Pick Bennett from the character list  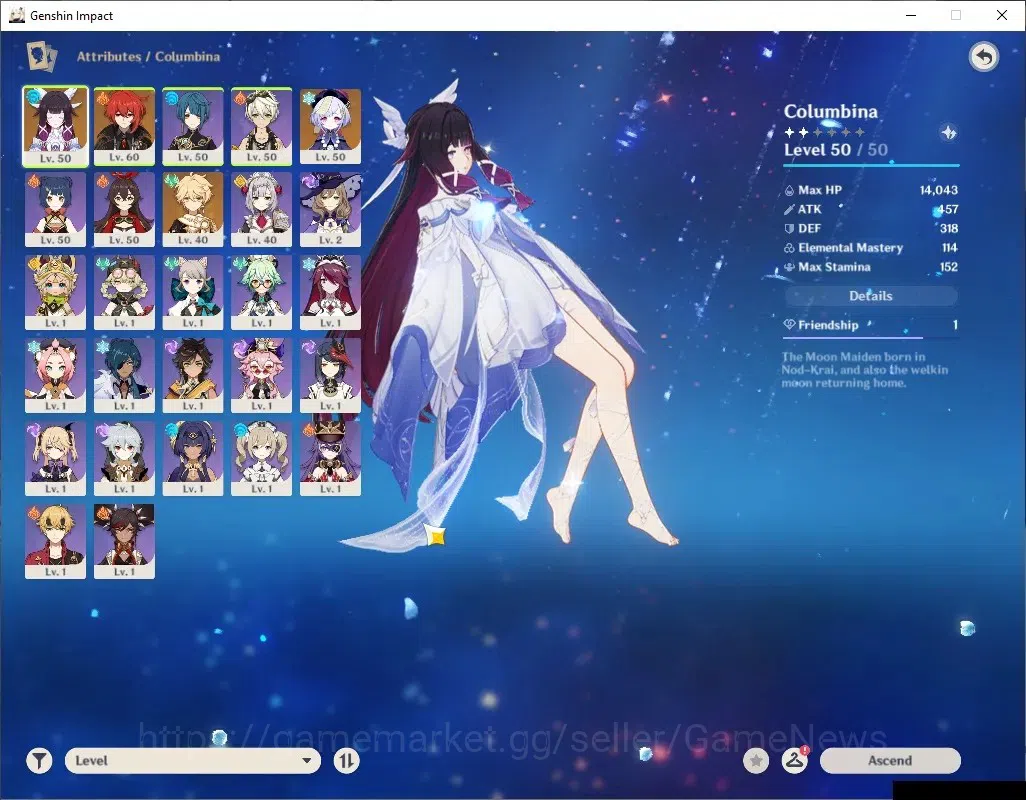pos(262,126)
